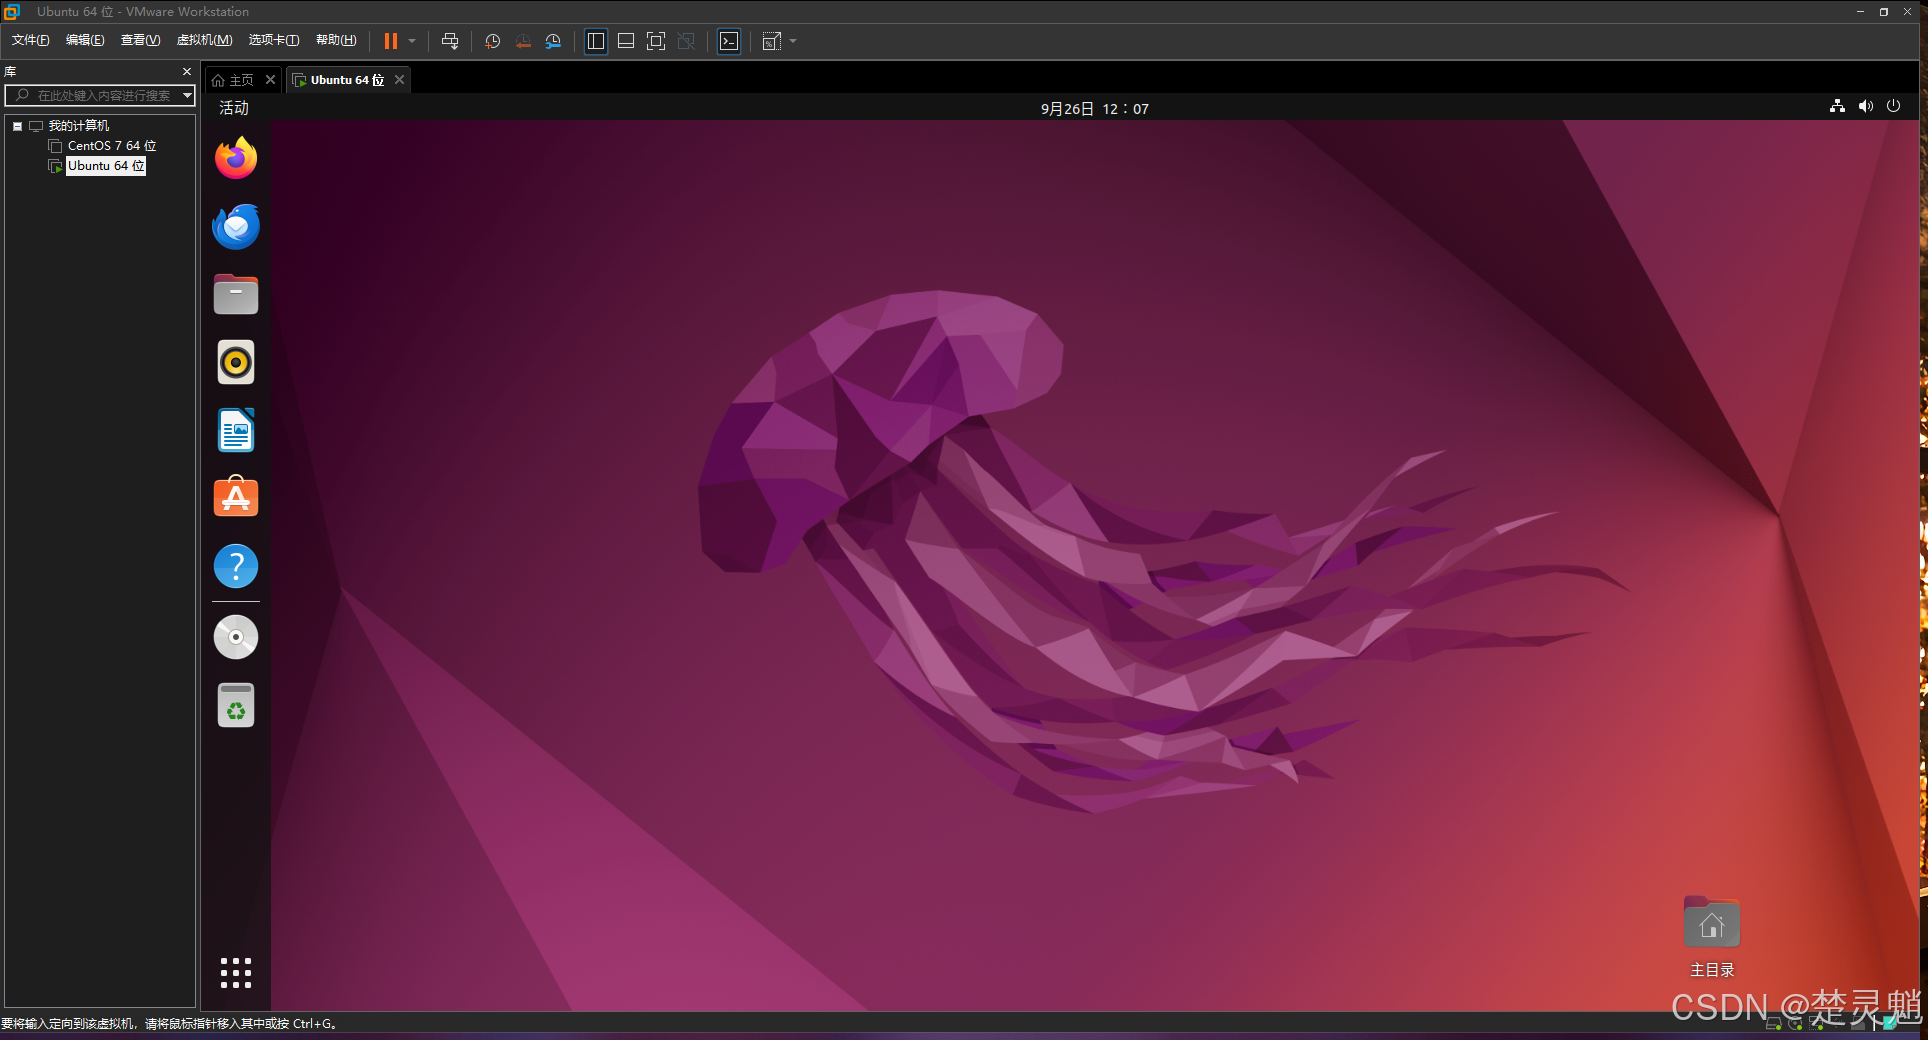Click the stretch guest display icon
Viewport: 1928px width, 1040px height.
coord(772,41)
